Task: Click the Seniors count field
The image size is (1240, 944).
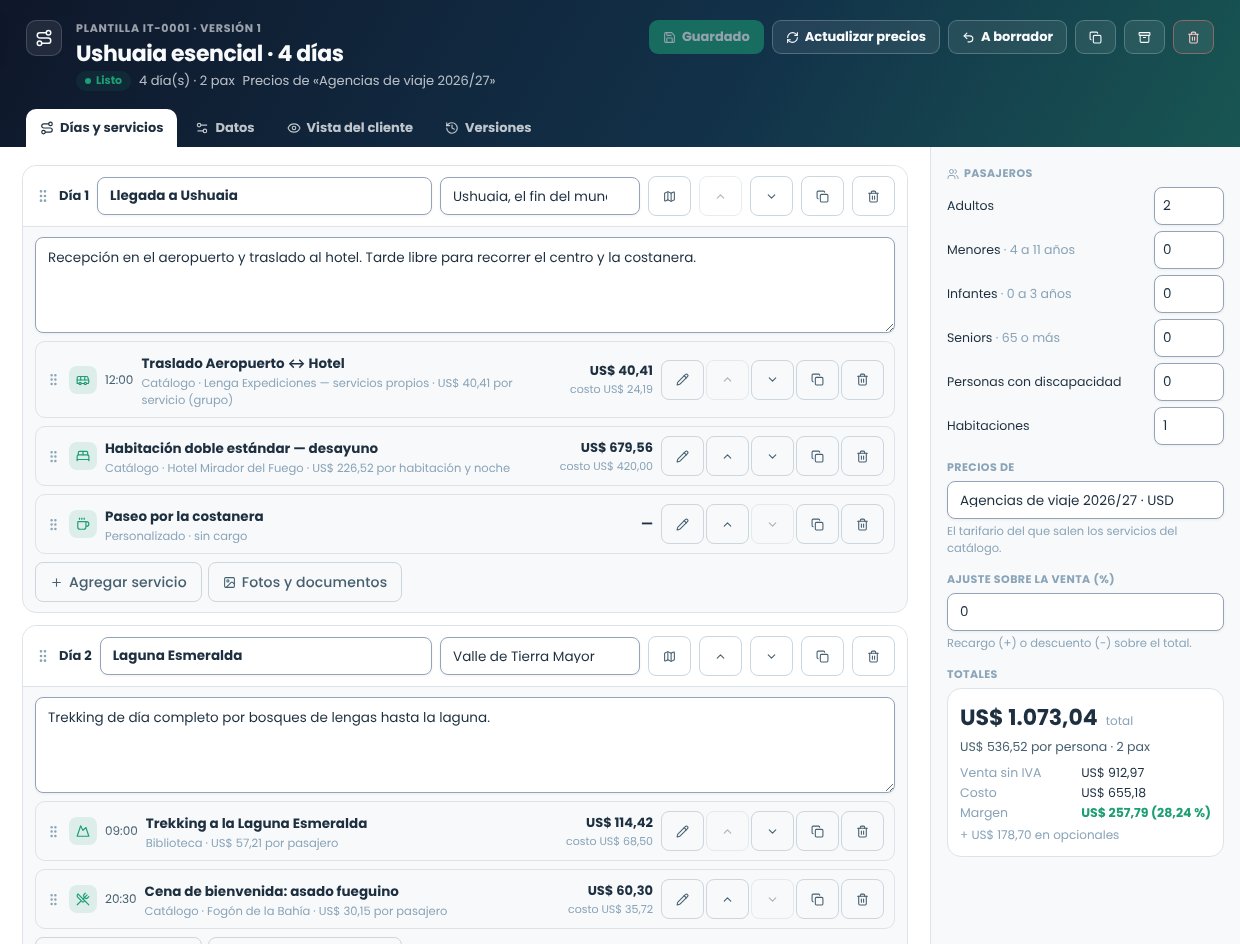Action: click(x=1188, y=338)
